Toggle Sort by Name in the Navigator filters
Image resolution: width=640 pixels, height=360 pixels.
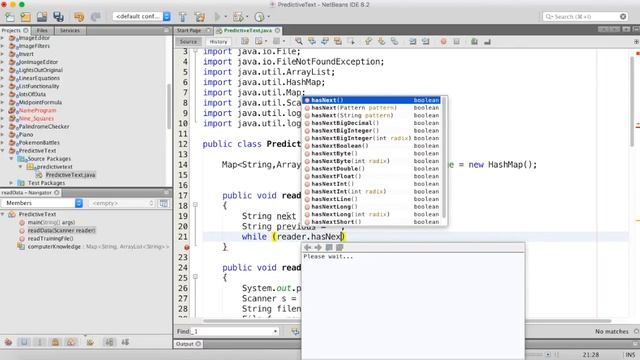click(x=109, y=342)
